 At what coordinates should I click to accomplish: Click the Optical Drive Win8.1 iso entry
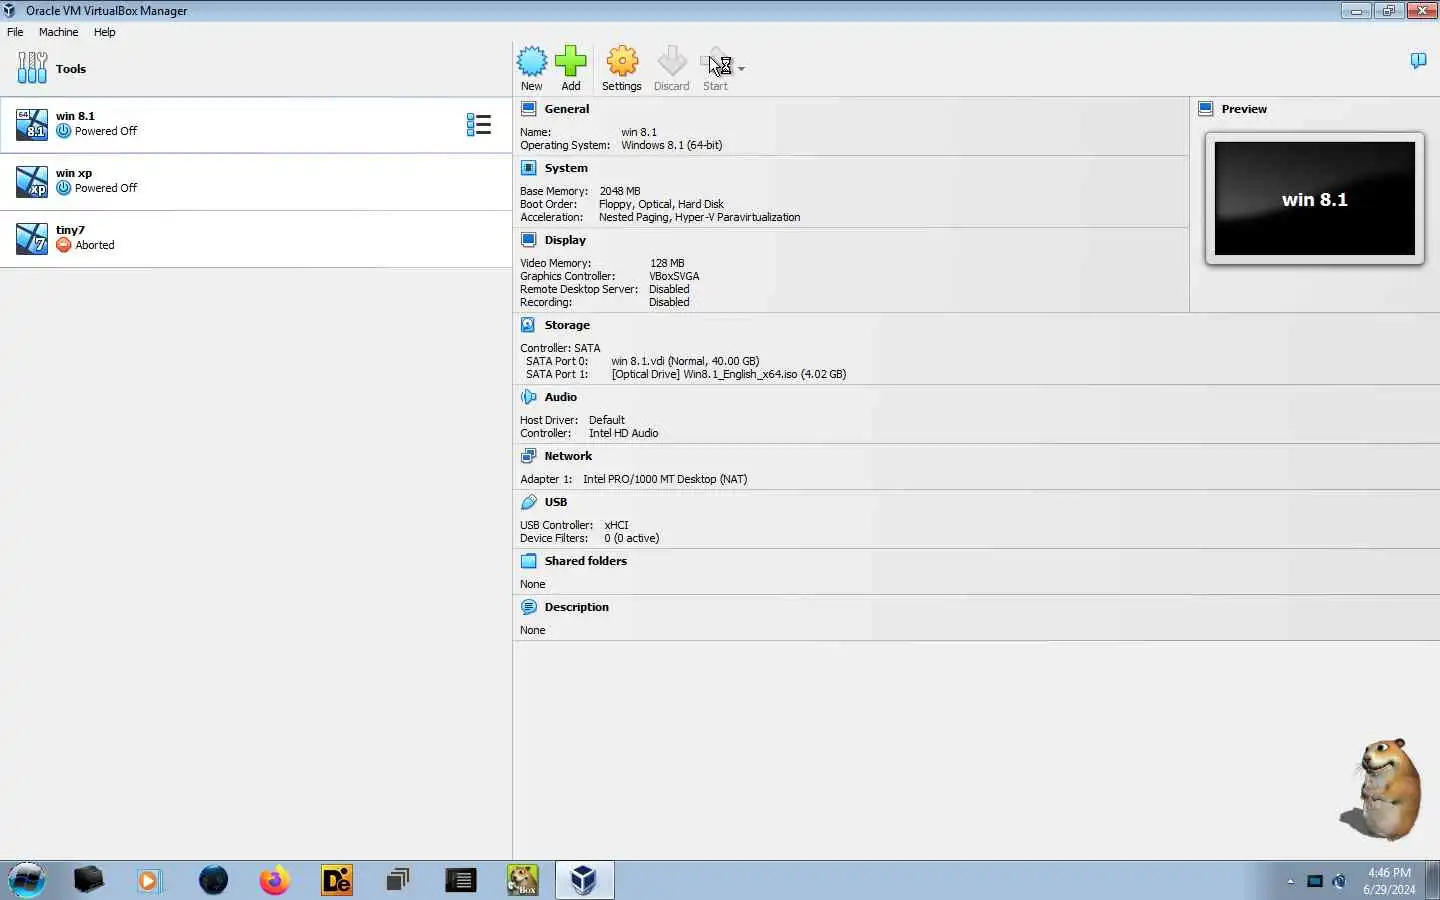point(729,374)
